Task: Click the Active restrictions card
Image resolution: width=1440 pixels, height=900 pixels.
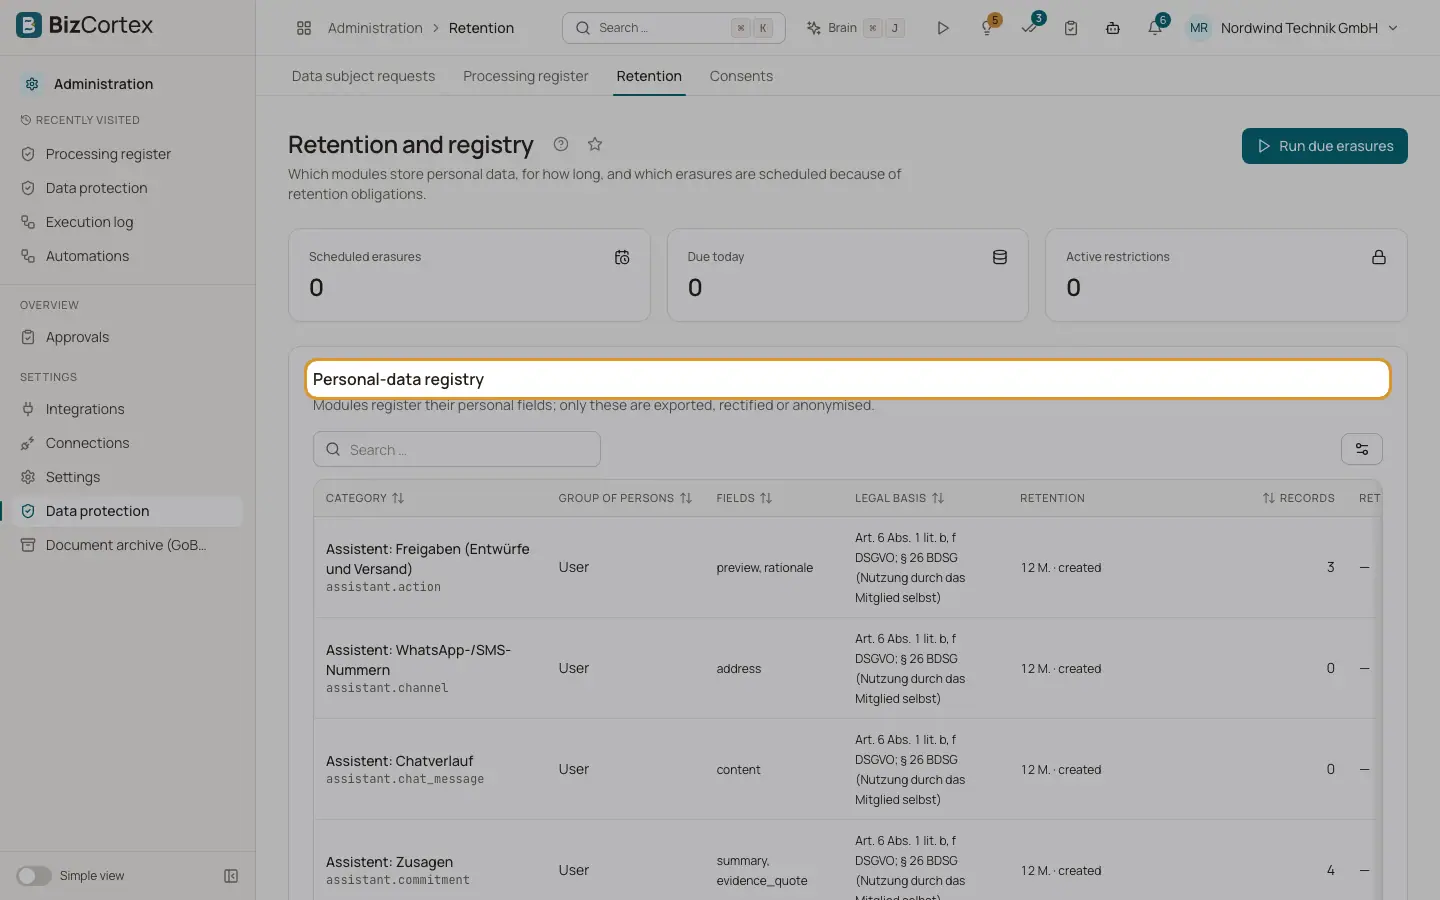Action: click(1226, 275)
